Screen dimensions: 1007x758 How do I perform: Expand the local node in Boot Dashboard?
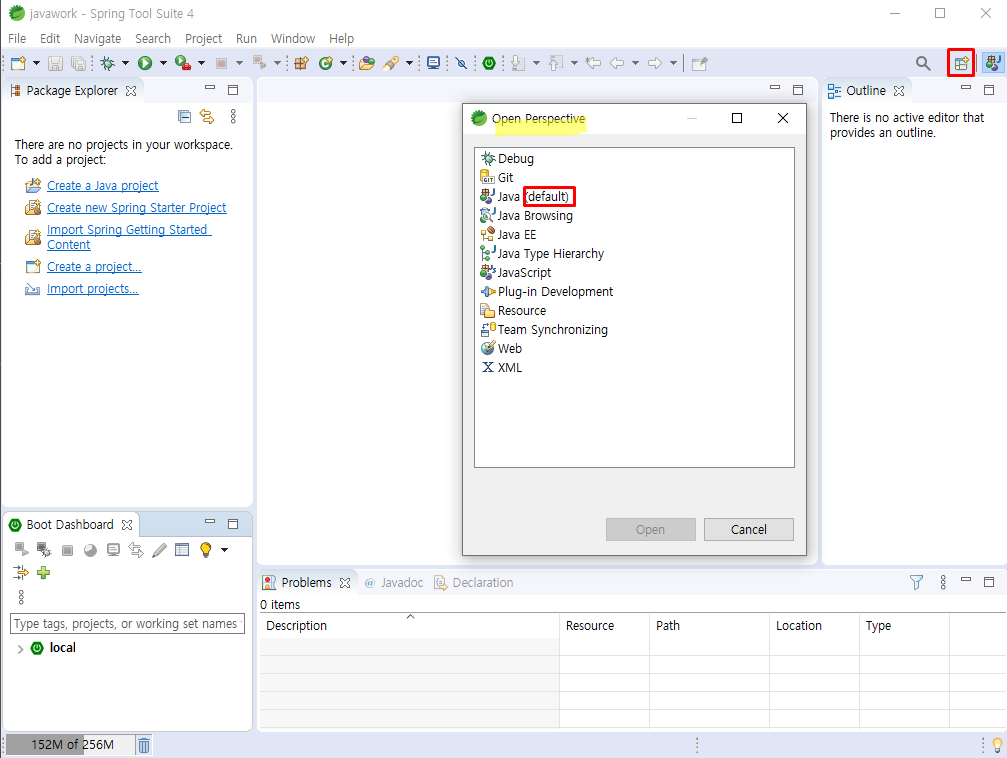(x=21, y=649)
